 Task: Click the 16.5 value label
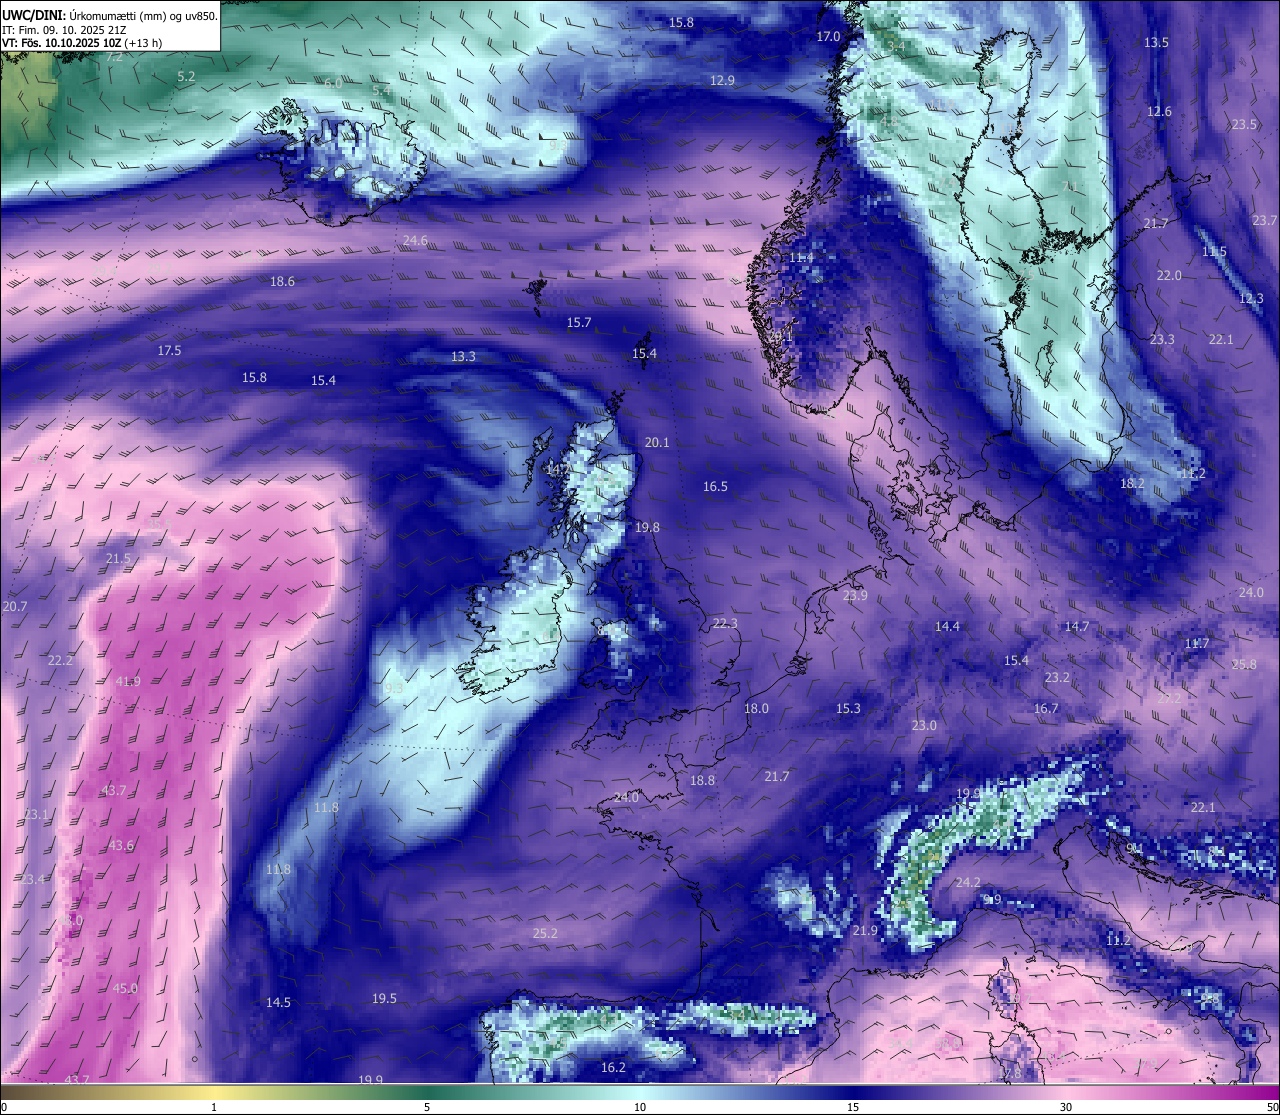(715, 486)
